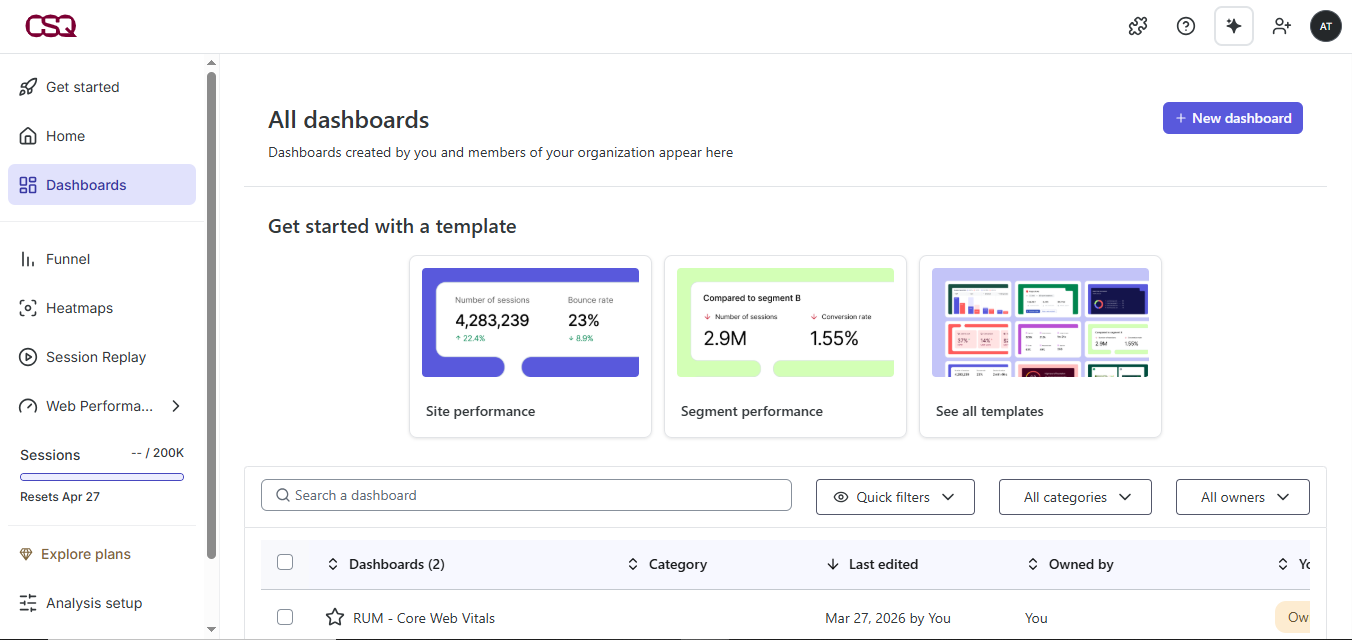Click the CSQ logo

[51, 26]
